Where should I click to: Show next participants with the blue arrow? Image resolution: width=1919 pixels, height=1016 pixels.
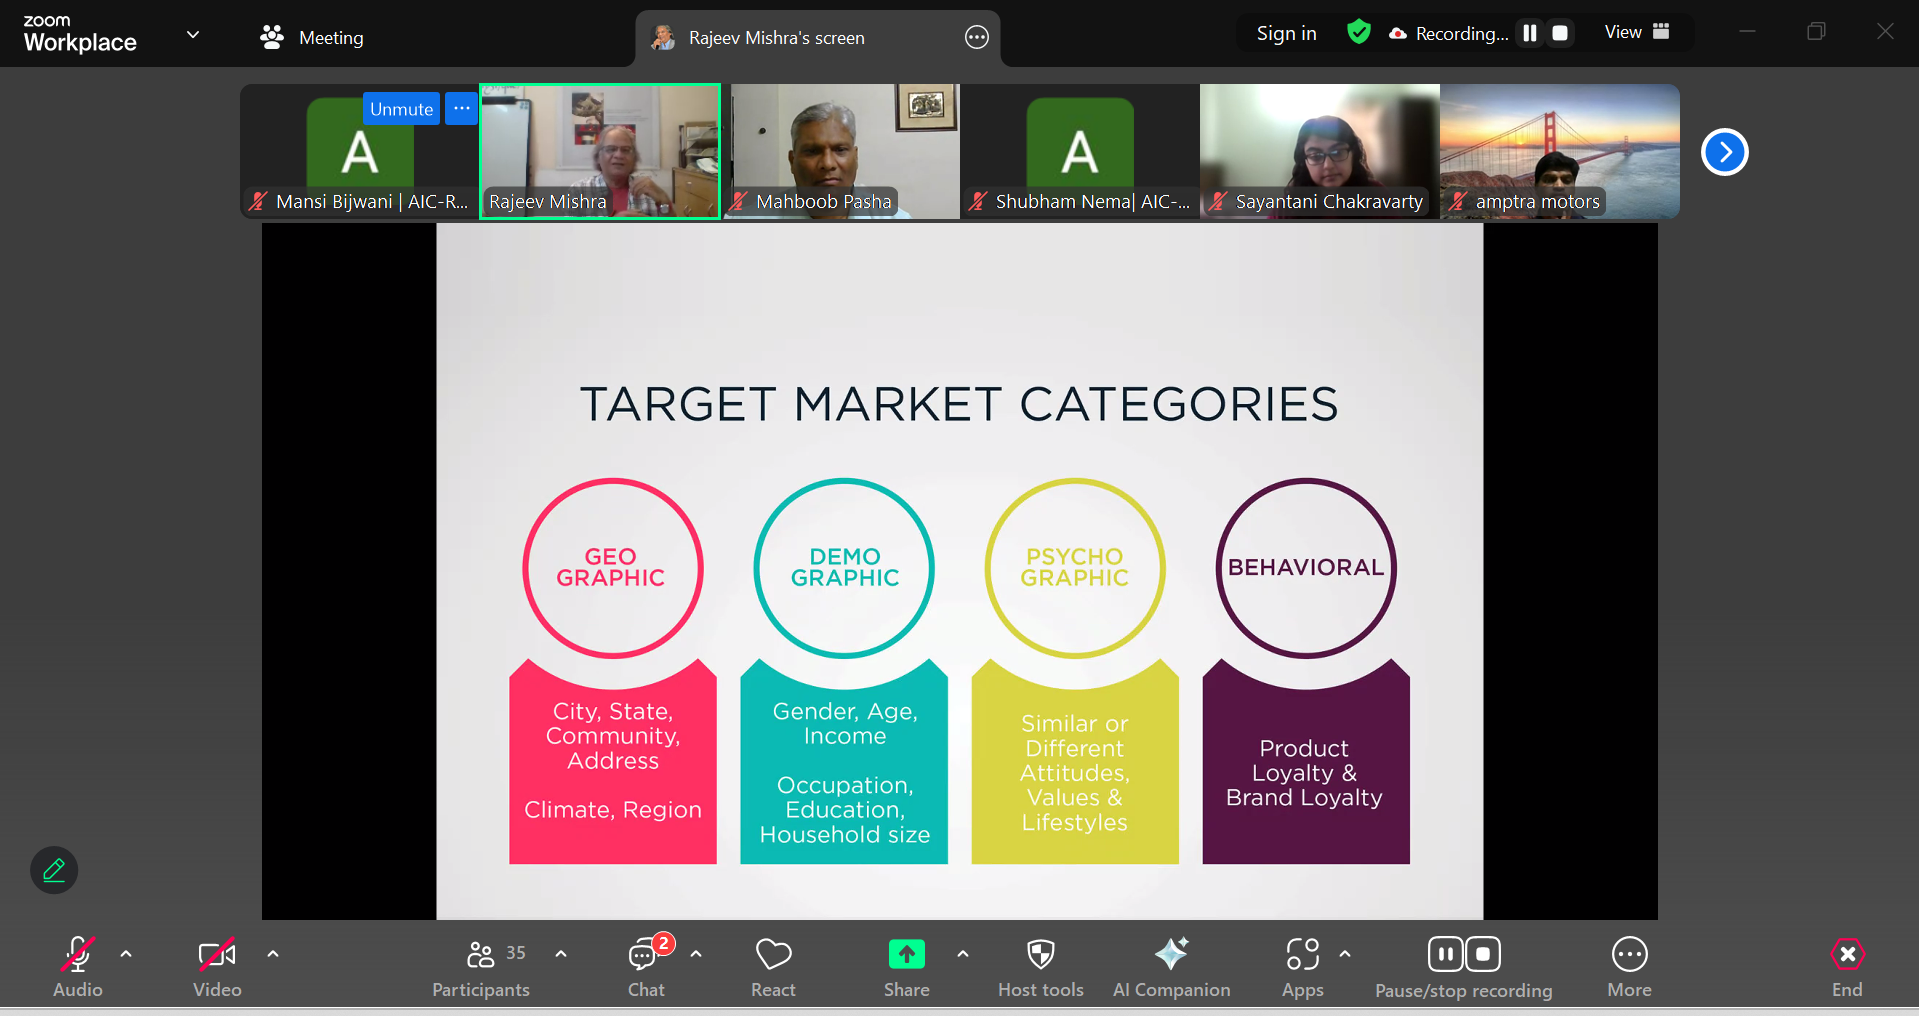pyautogui.click(x=1724, y=152)
